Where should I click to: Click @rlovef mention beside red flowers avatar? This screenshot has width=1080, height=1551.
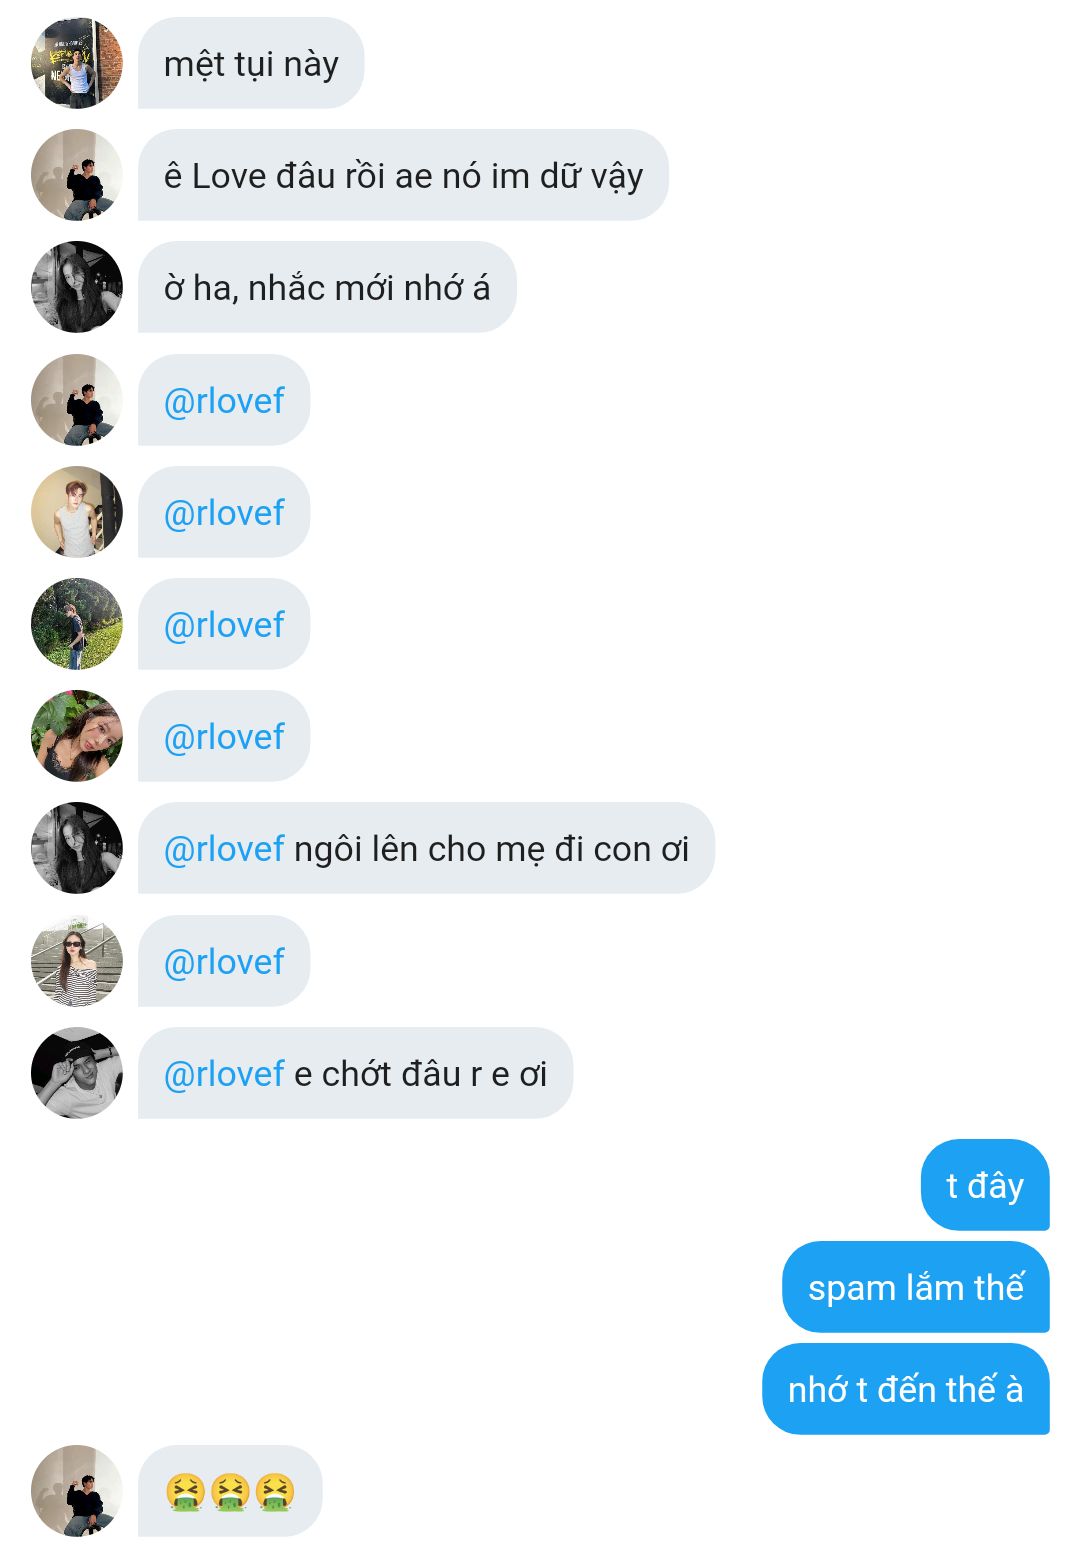[224, 736]
